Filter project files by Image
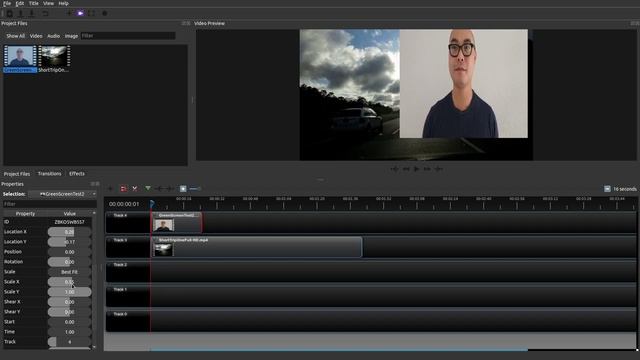This screenshot has width=640, height=360. (71, 36)
